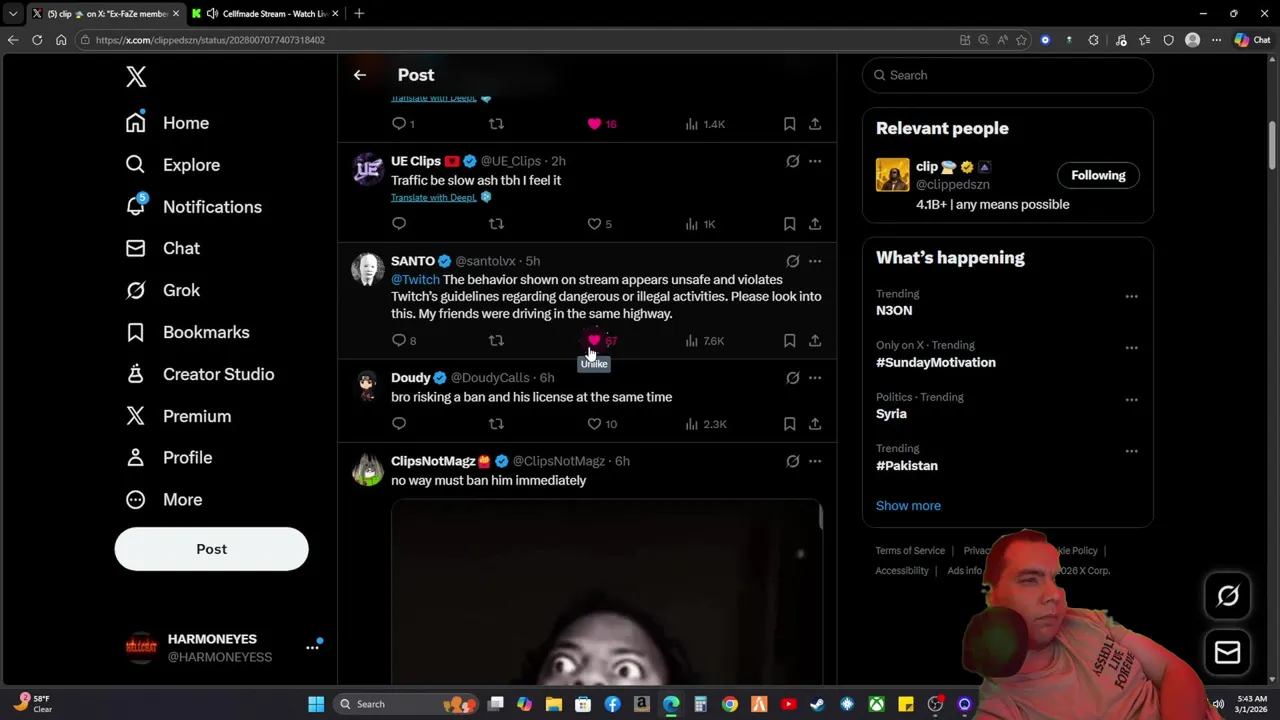View analytics on SANTO's post

704,341
